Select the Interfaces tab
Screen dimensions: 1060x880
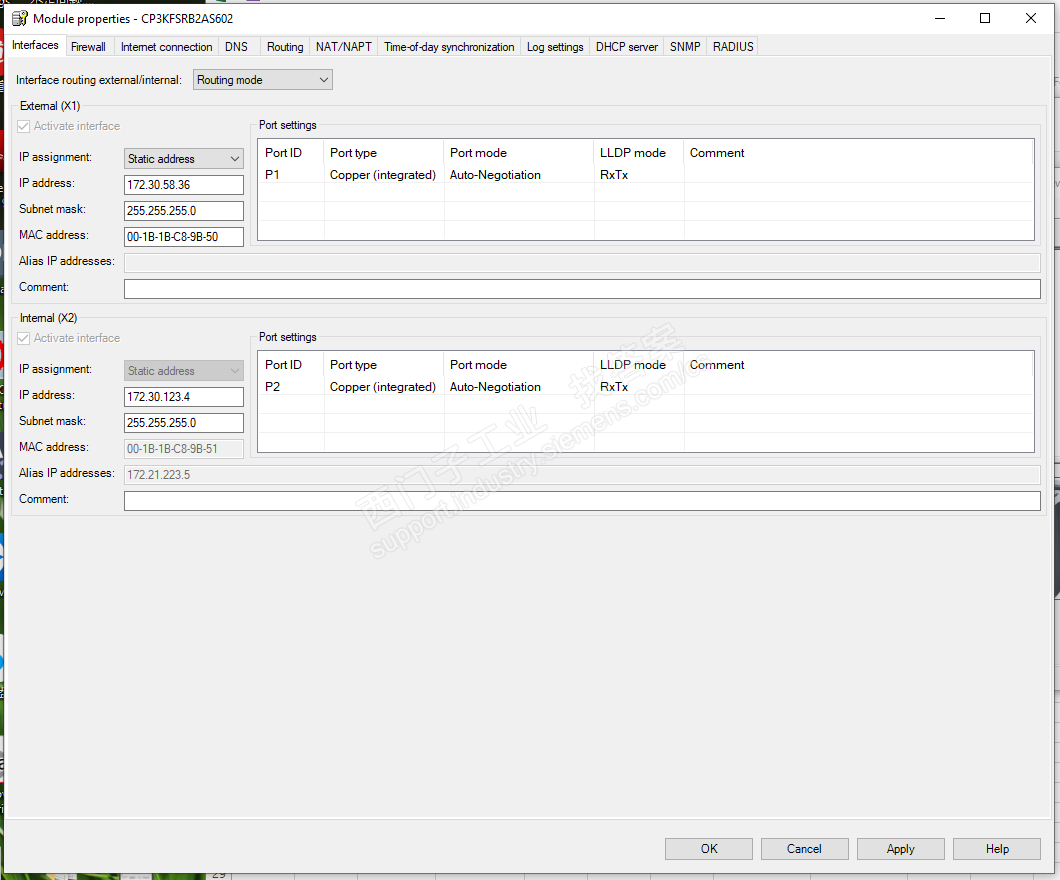[x=35, y=45]
